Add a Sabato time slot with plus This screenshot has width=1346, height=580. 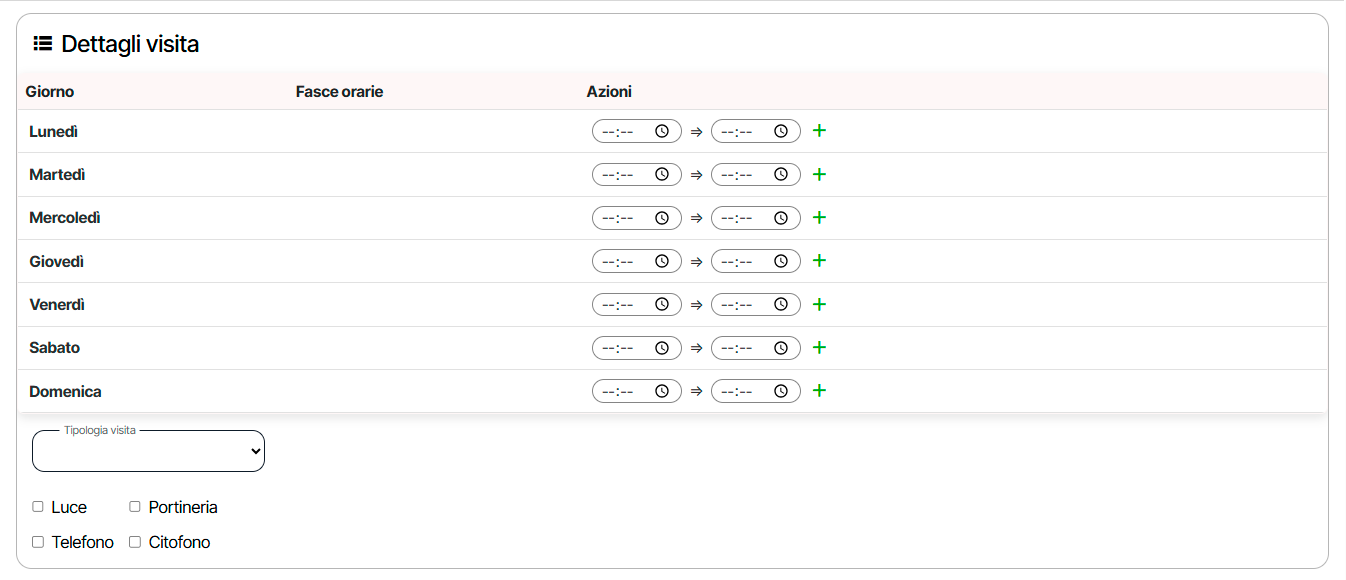[x=819, y=348]
